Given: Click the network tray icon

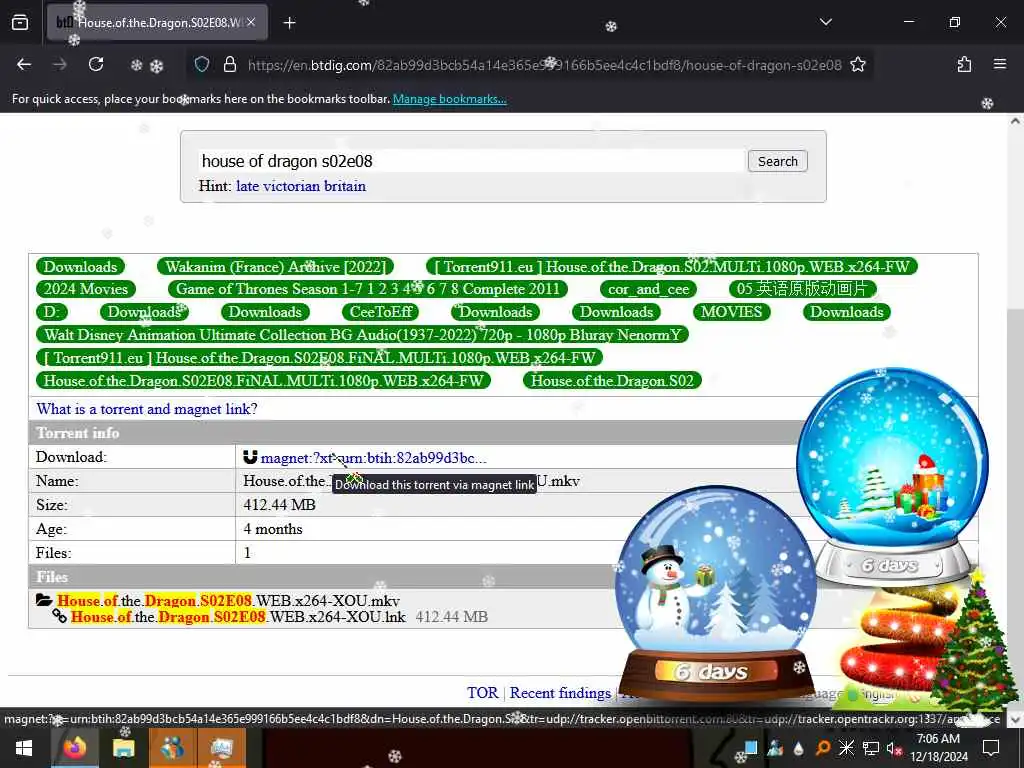Looking at the screenshot, I should pyautogui.click(x=871, y=748).
